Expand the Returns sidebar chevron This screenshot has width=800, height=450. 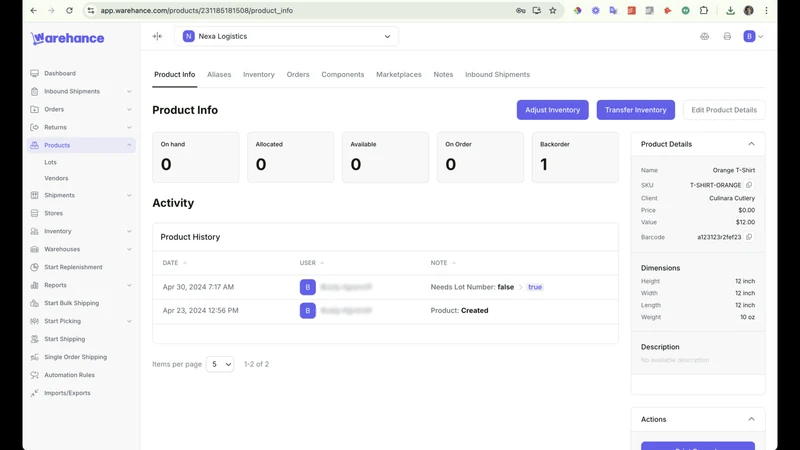coord(129,127)
